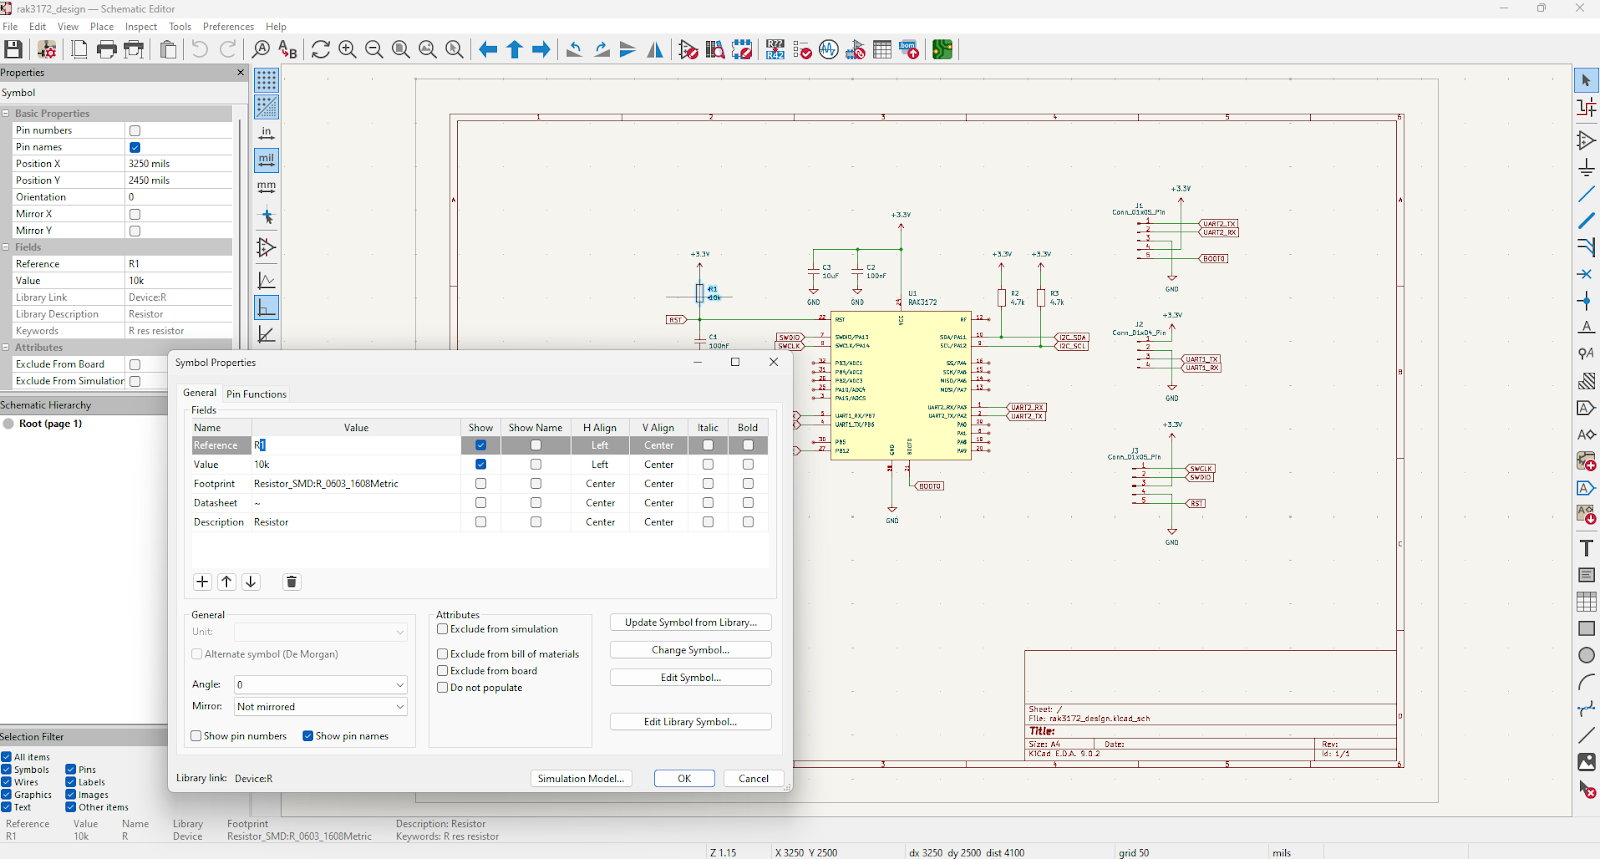Select Place Symbol tool (op-amp icon)
The height and width of the screenshot is (859, 1600).
click(1586, 140)
